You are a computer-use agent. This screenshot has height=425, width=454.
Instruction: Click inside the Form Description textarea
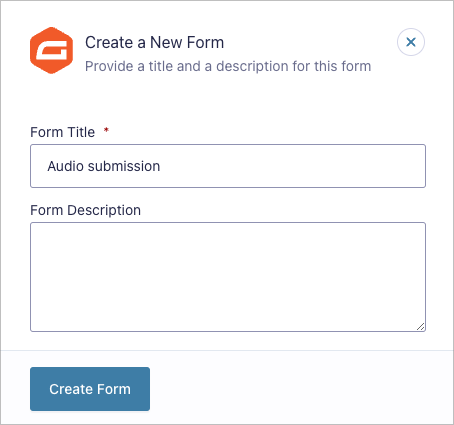[x=228, y=277]
